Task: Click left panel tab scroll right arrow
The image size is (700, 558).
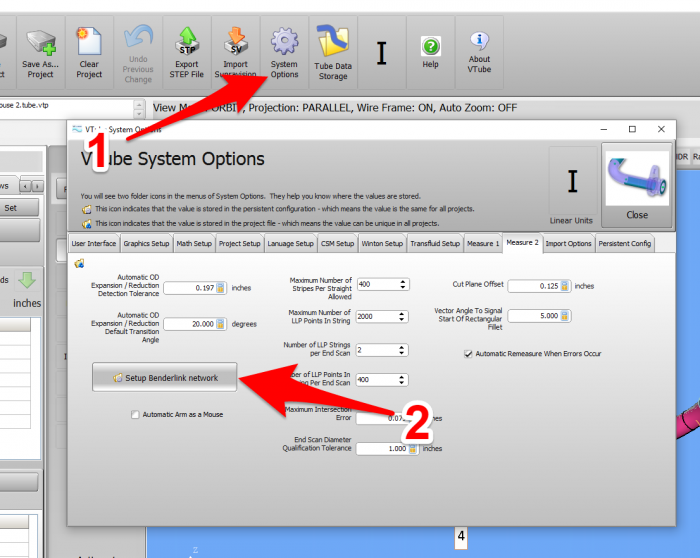Action: tap(38, 186)
